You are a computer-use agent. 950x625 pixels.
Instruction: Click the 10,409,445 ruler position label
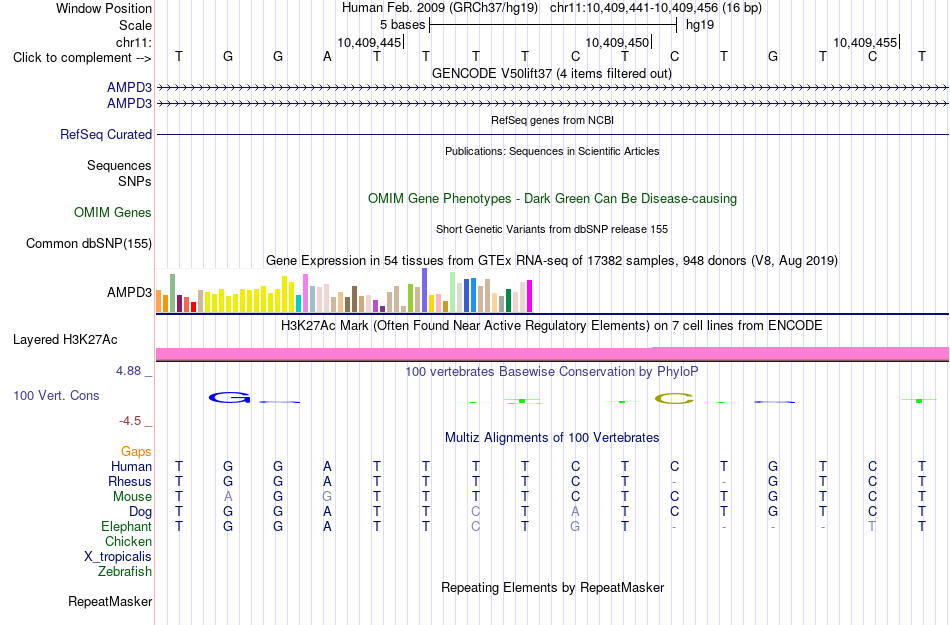370,42
